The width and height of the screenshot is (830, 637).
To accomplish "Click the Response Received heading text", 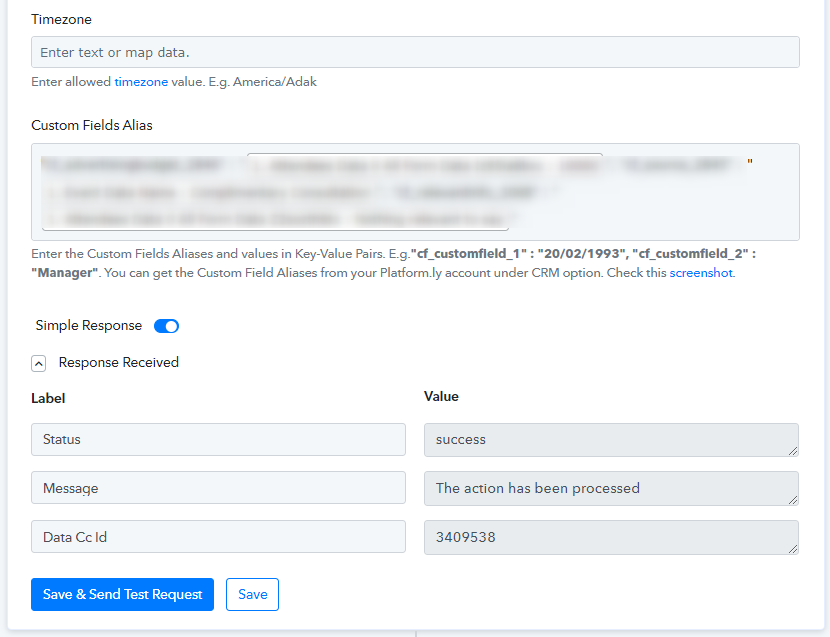I will click(x=119, y=363).
